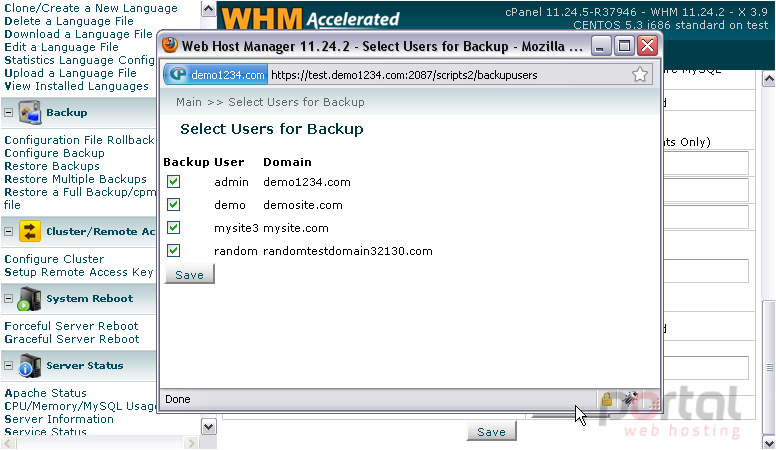Collapse the Cluster/Remote Access section
Viewport: 776px width, 450px height.
(x=8, y=231)
